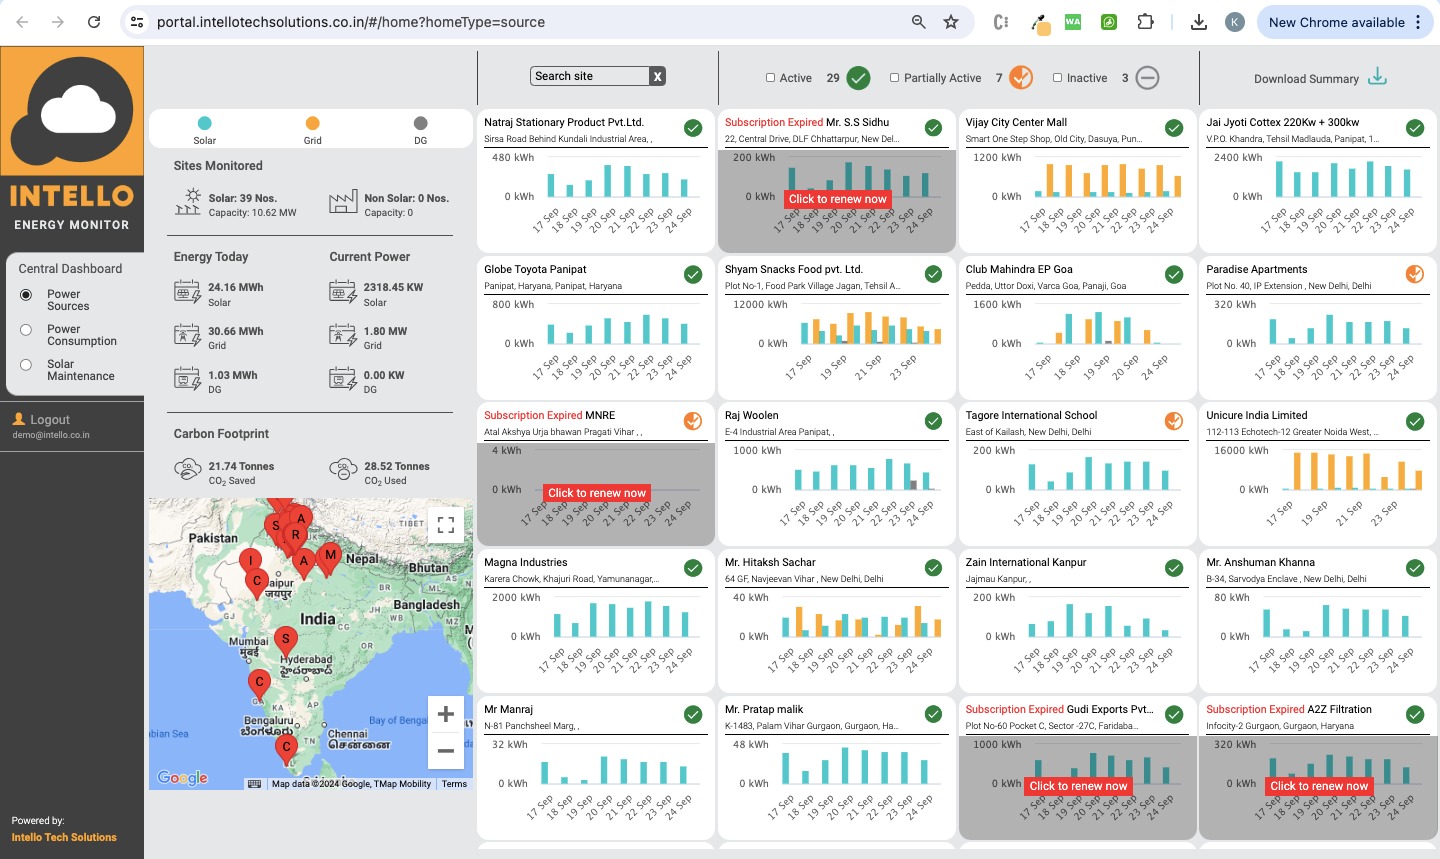The height and width of the screenshot is (859, 1440).
Task: Open the browser Extensions puzzle dropdown
Action: coord(1145,21)
